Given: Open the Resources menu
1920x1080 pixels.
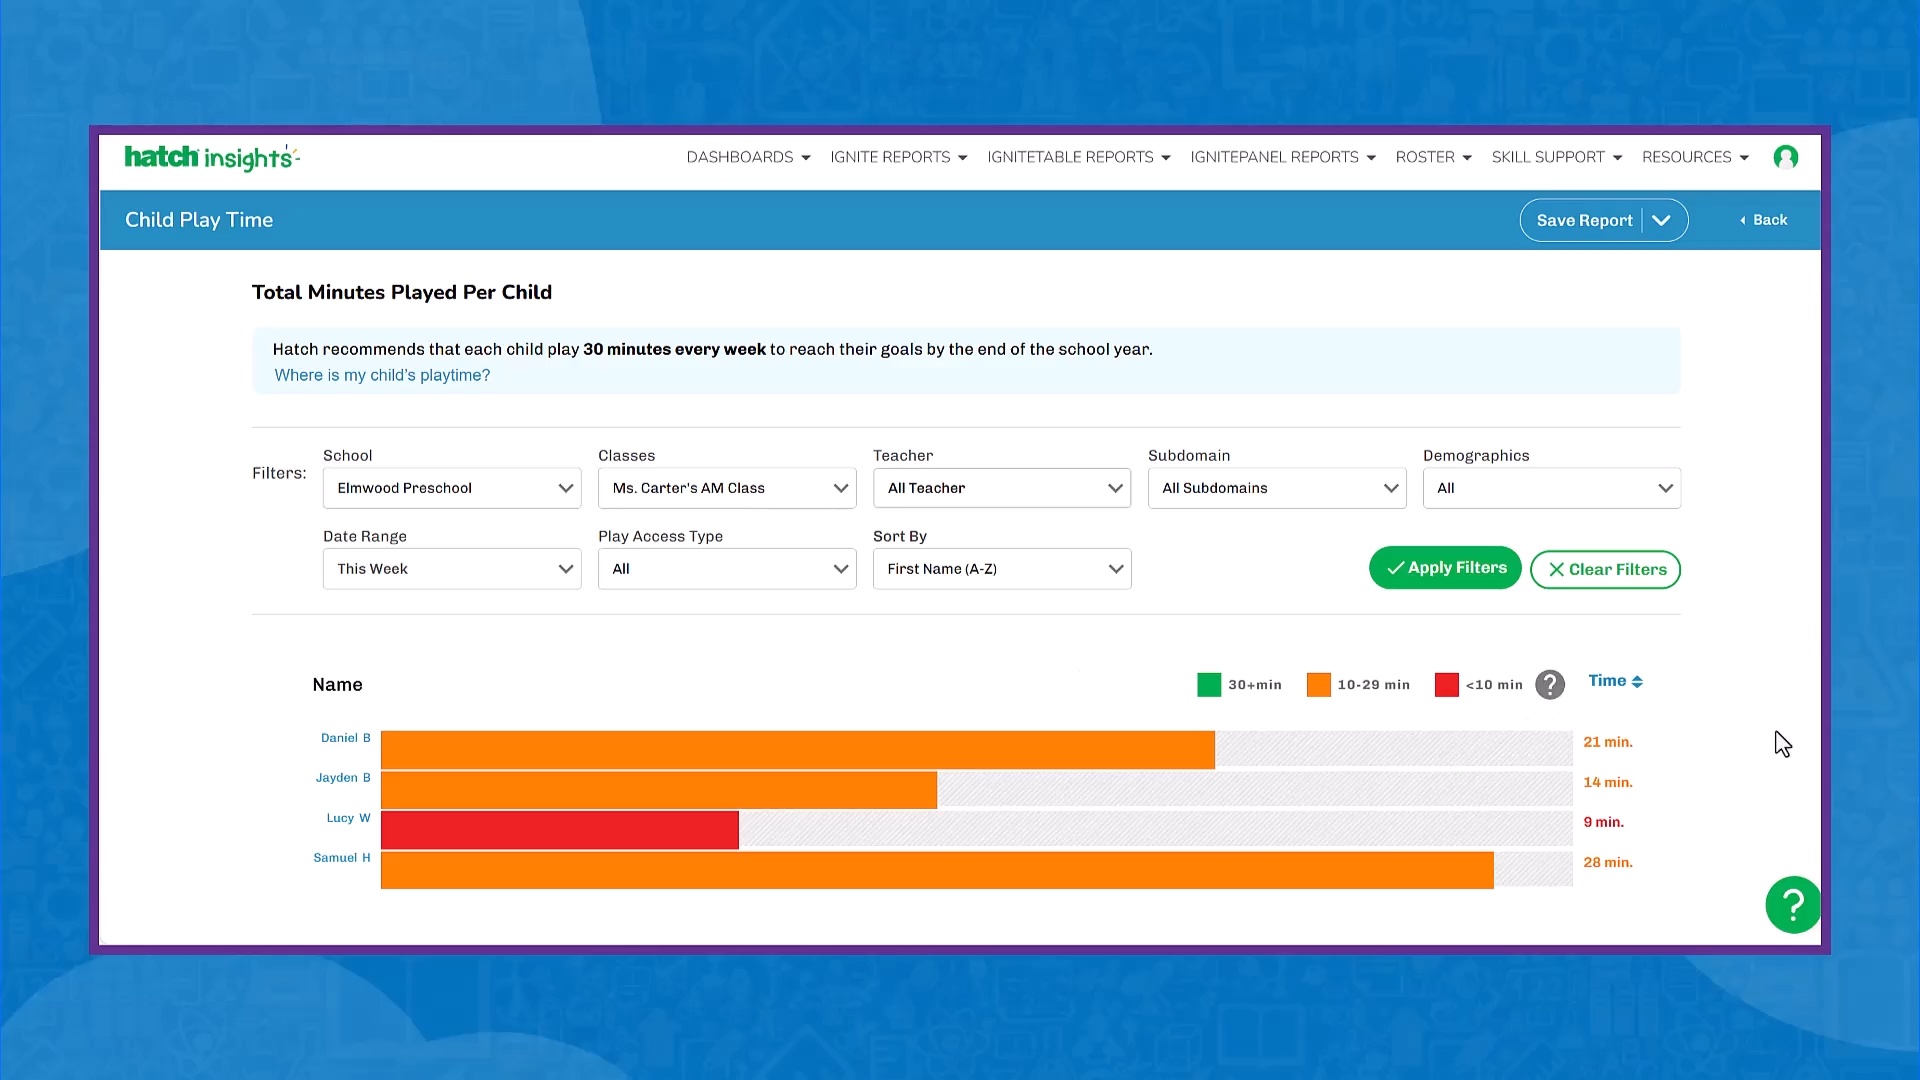Looking at the screenshot, I should click(1695, 157).
